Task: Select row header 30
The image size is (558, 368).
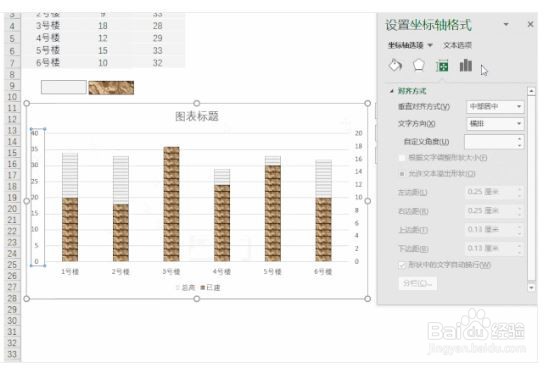Action: (12, 321)
